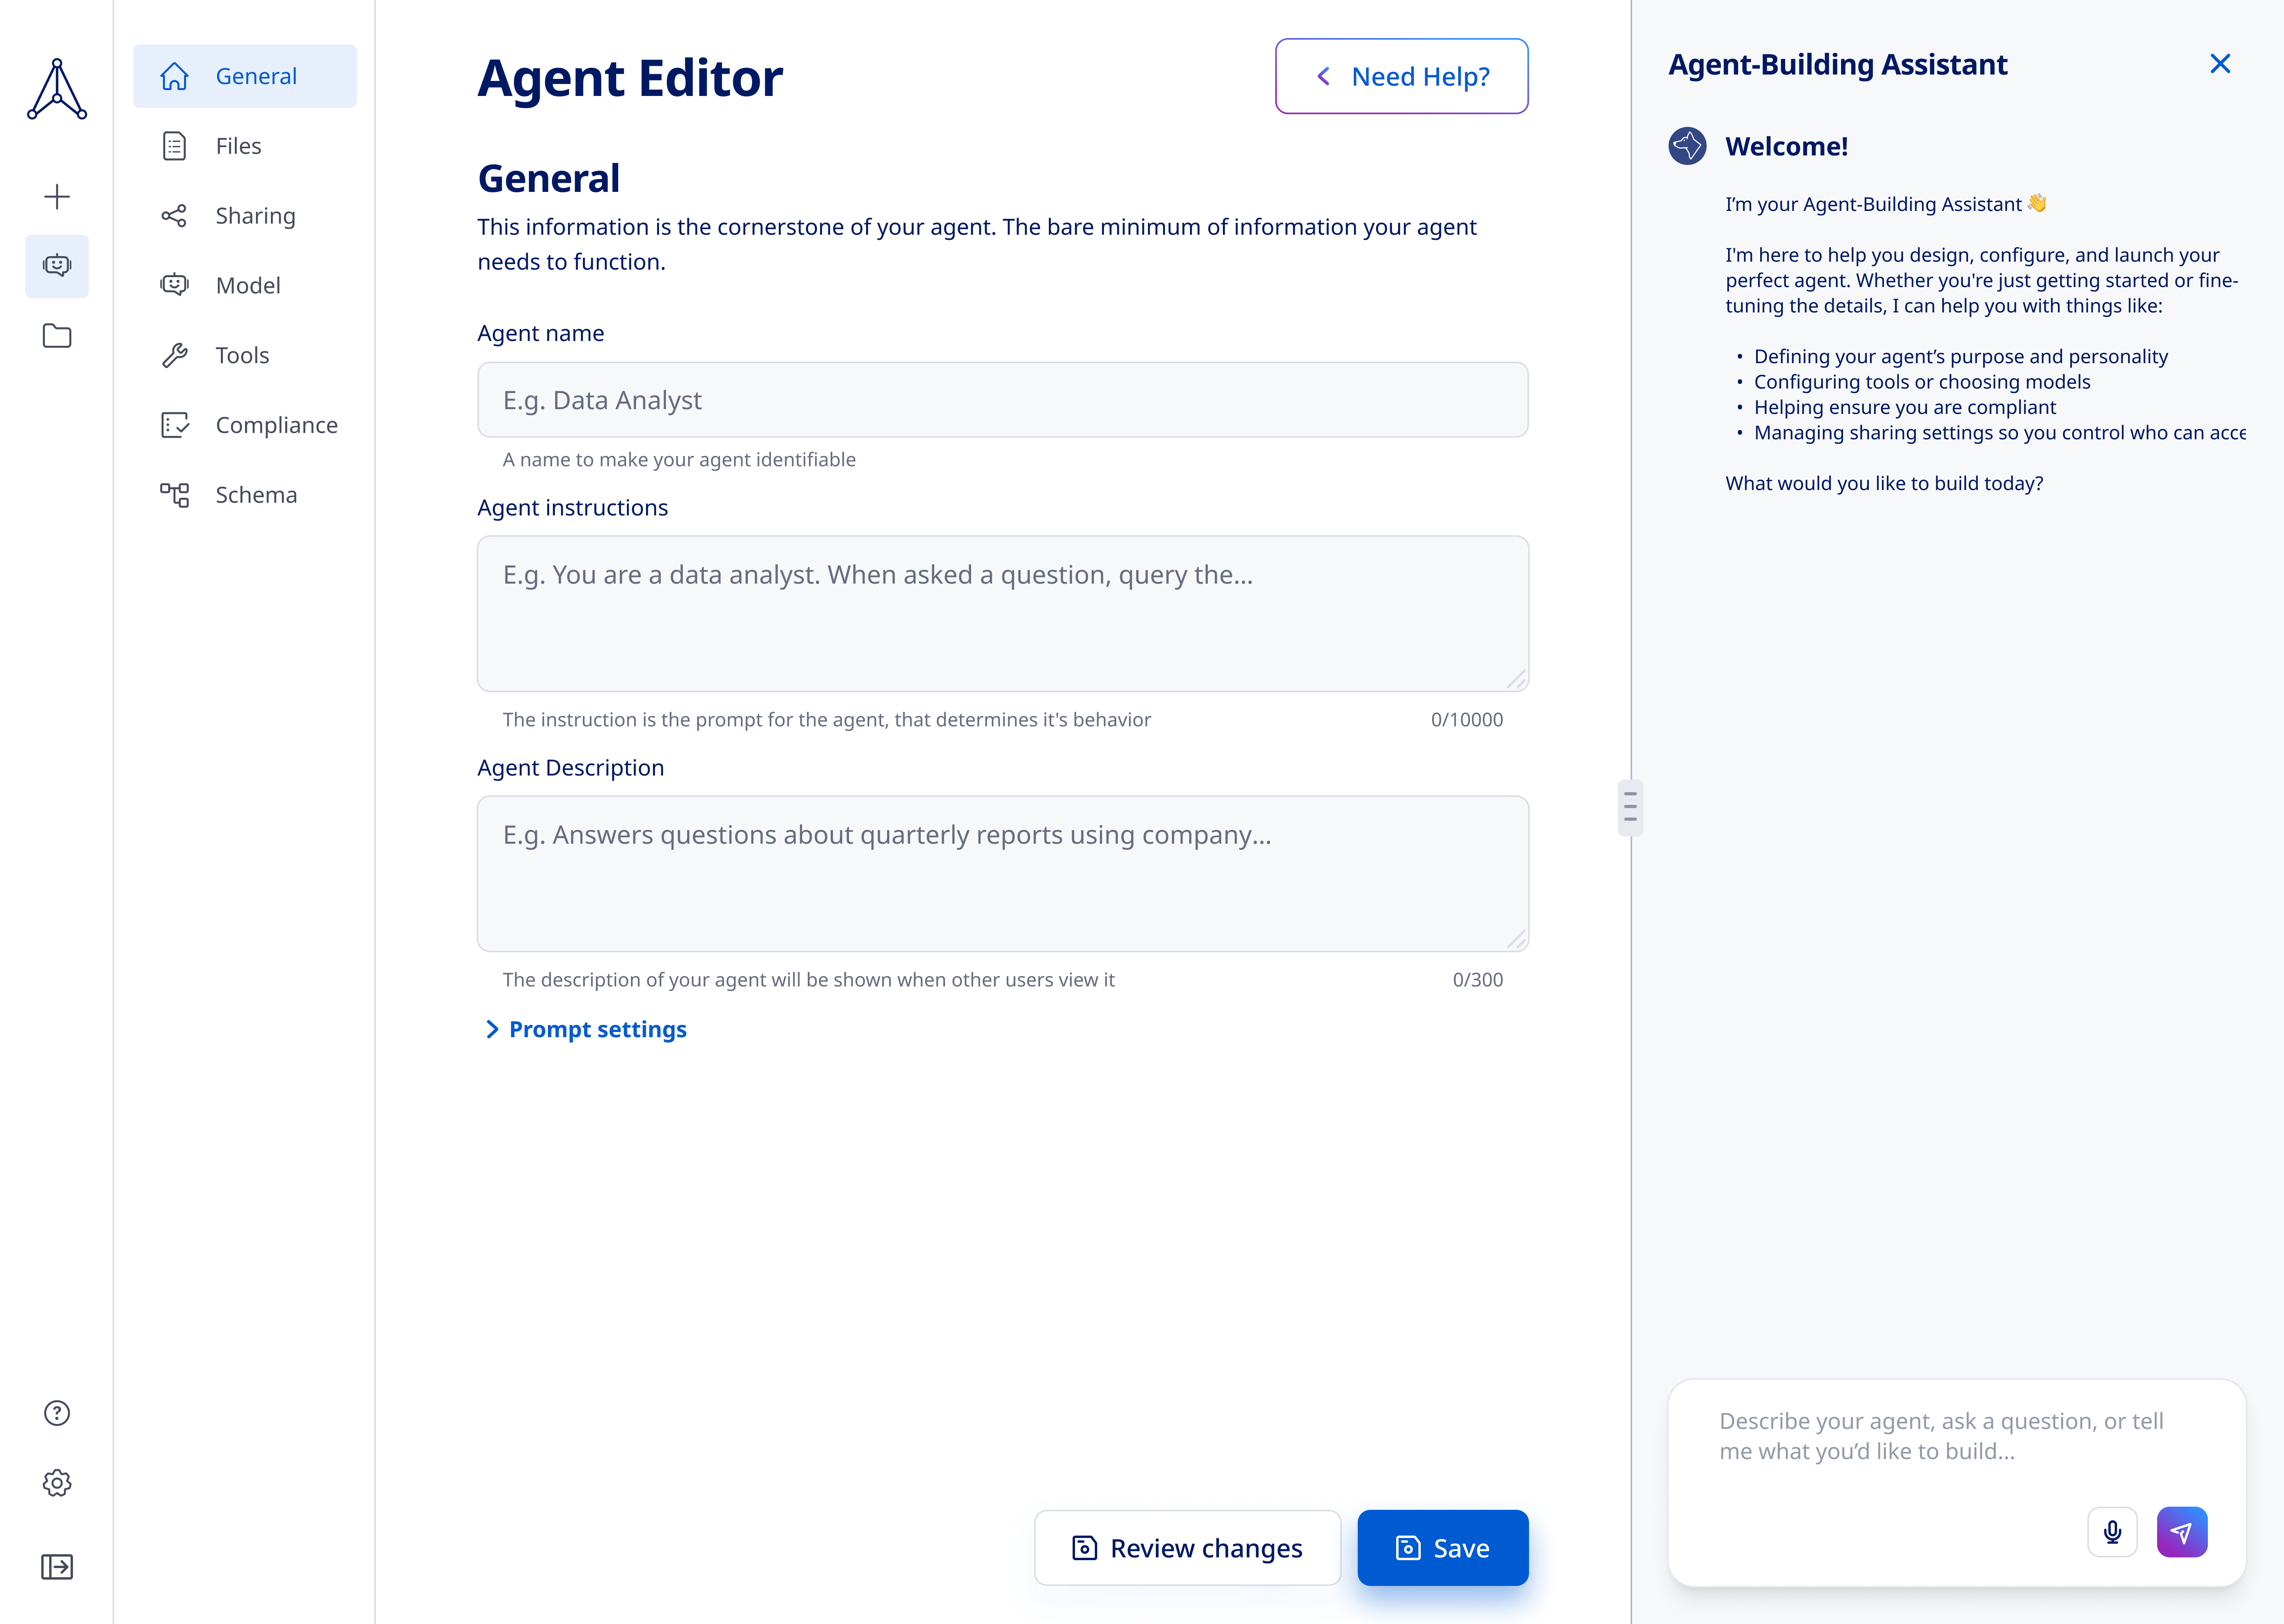
Task: Open the help question mark icon
Action: click(57, 1413)
